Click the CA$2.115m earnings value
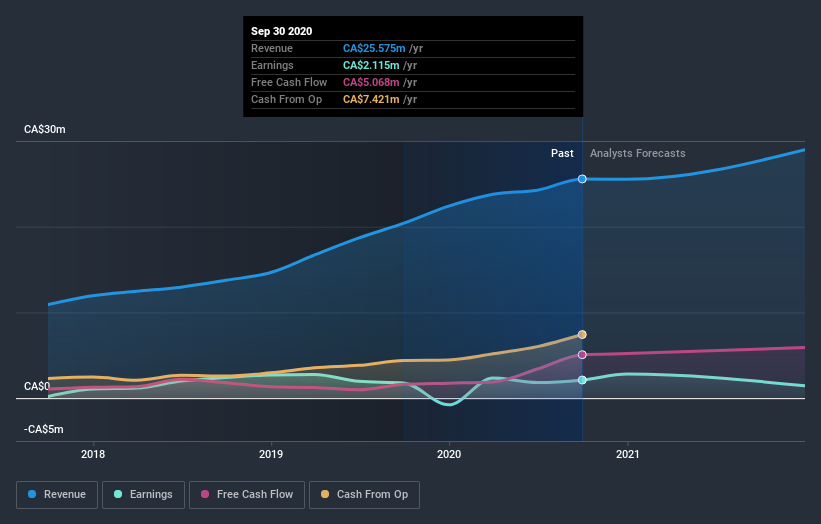Screen dimensions: 821x524 371,65
